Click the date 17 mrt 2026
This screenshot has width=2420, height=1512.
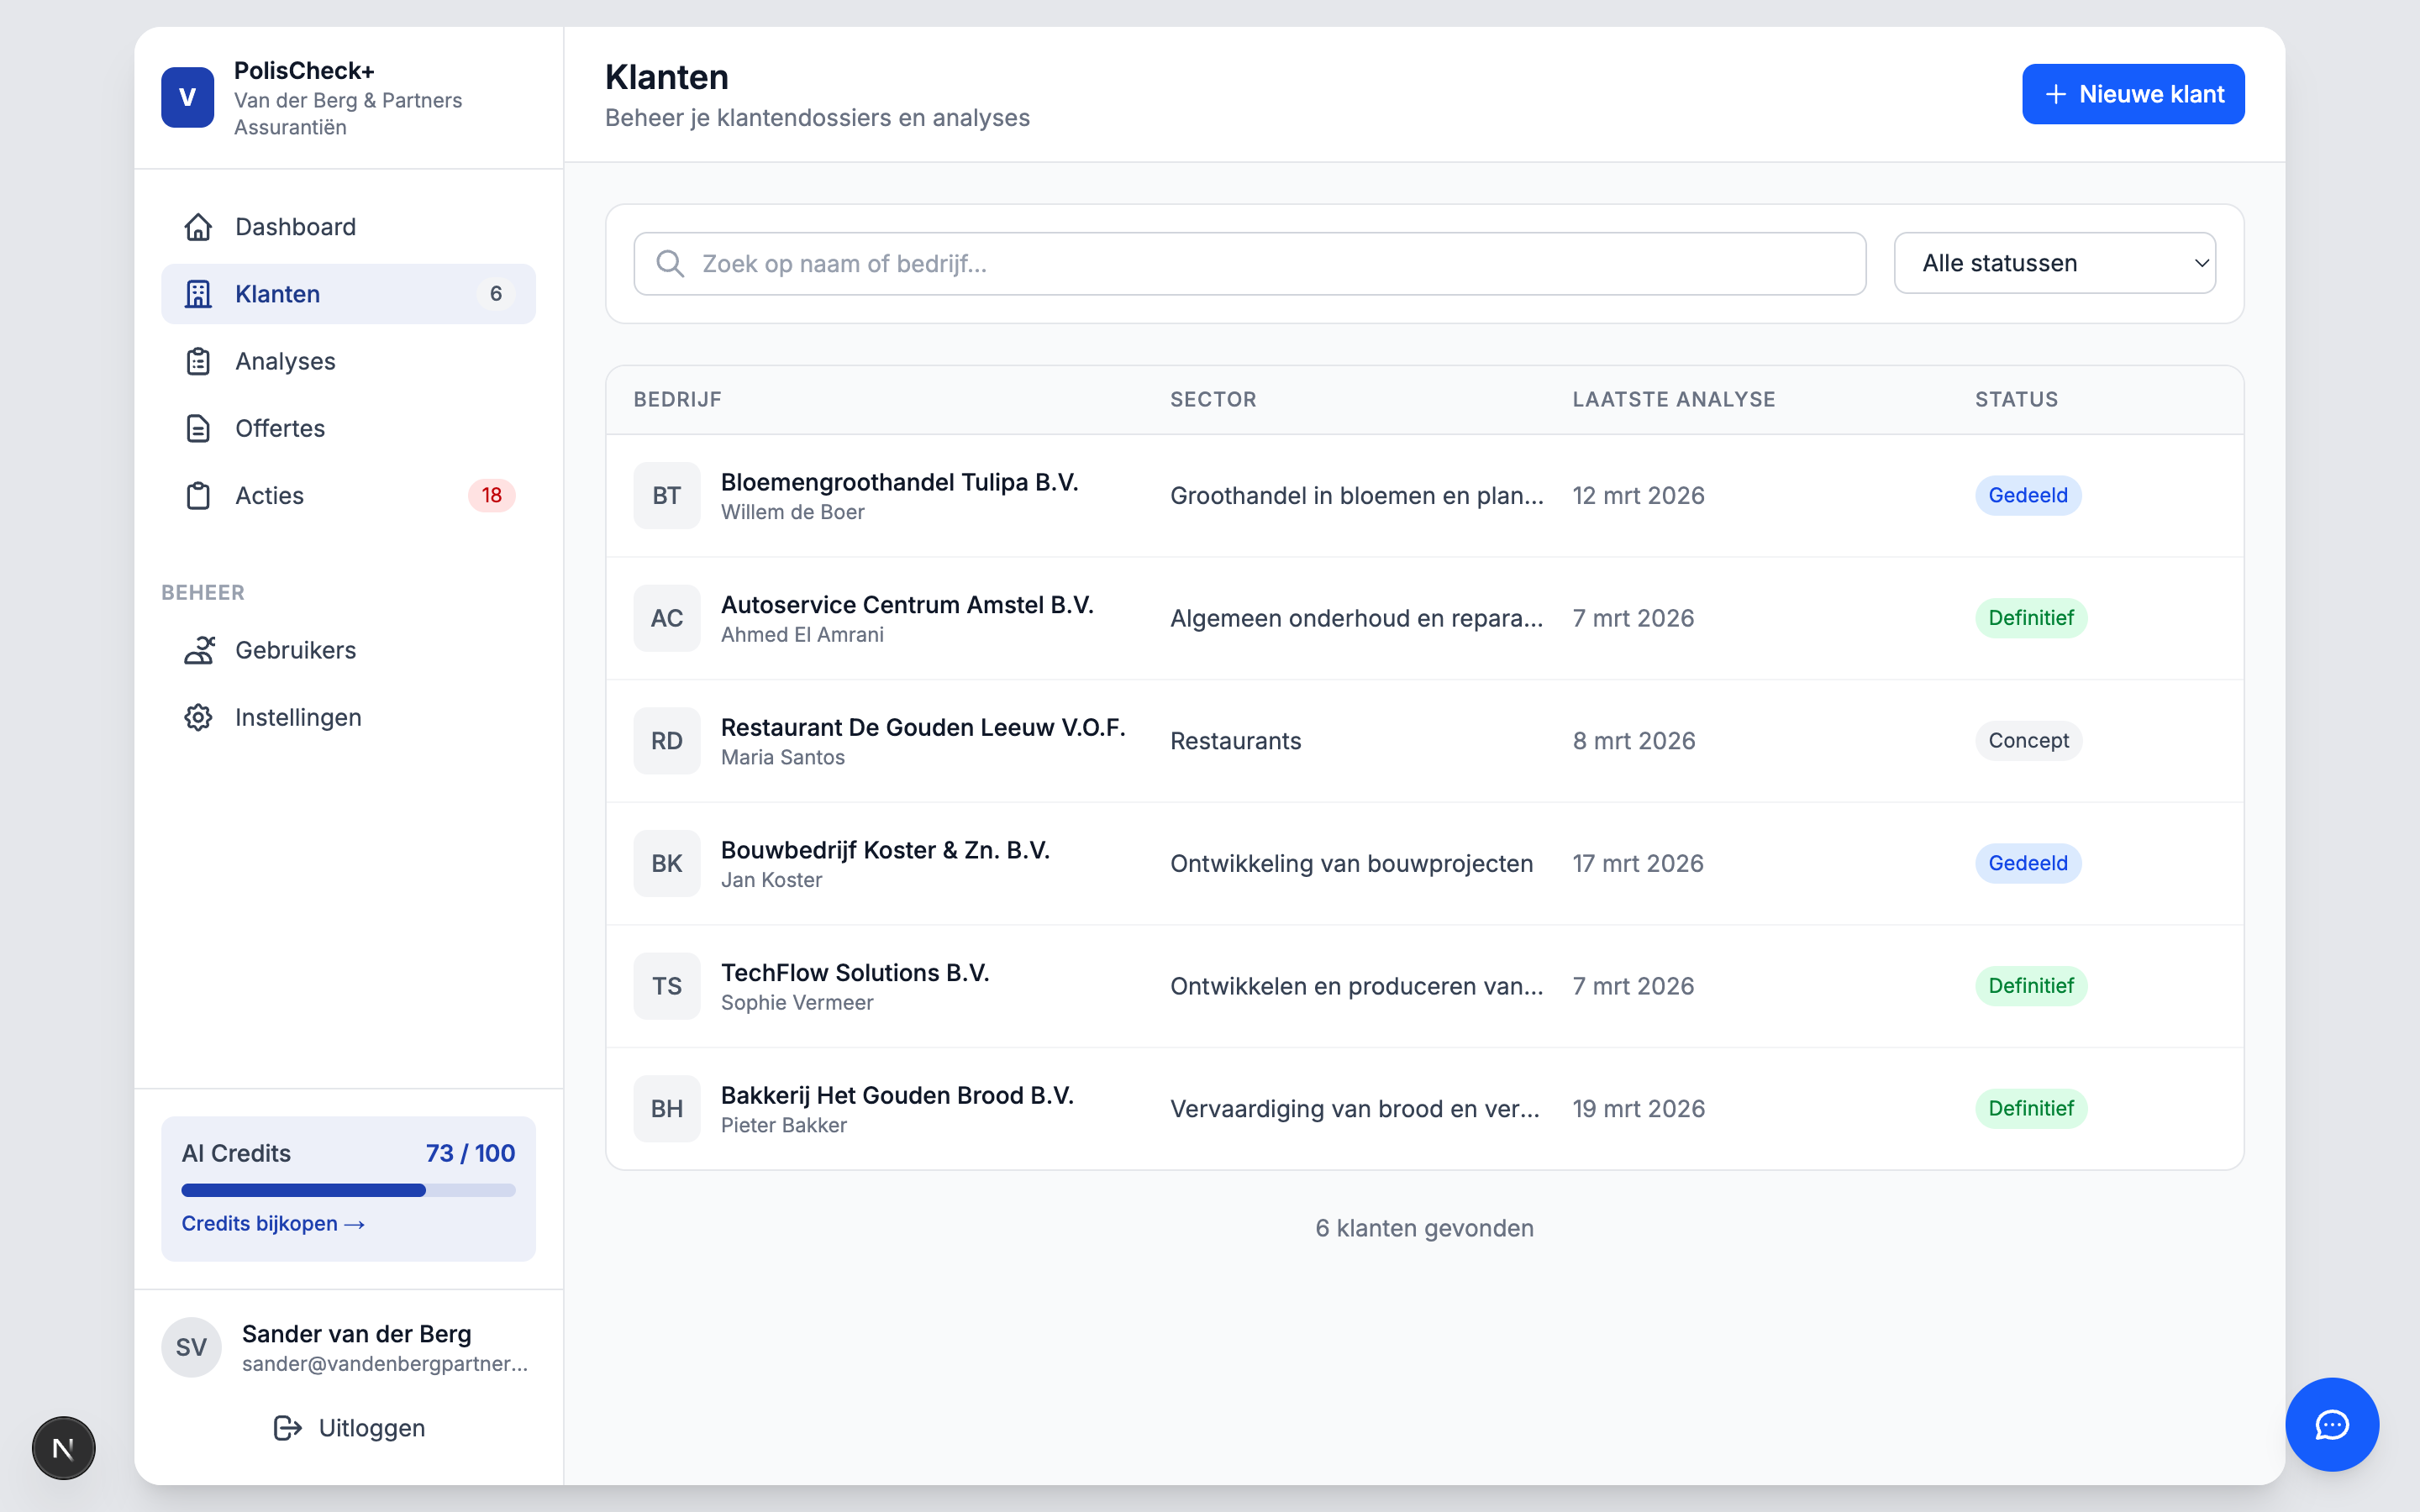pyautogui.click(x=1637, y=863)
